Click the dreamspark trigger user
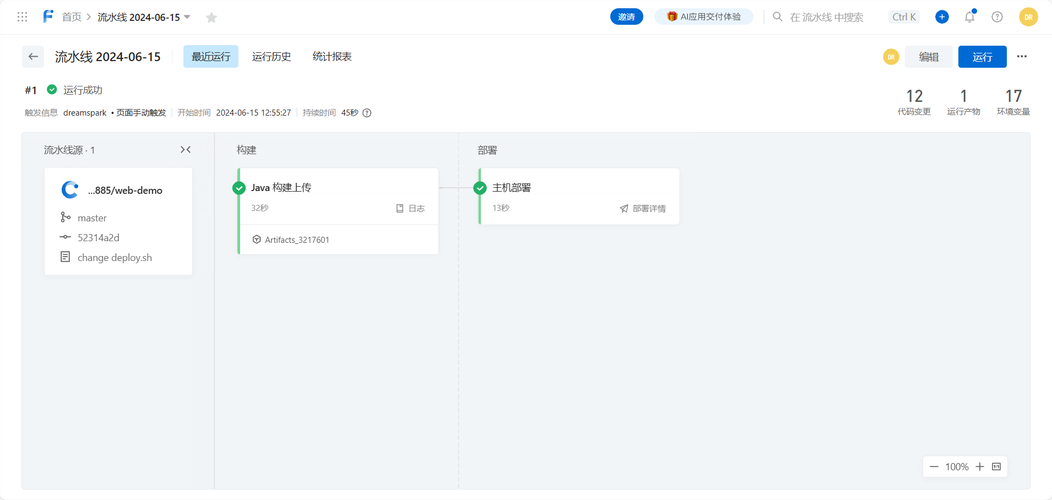The image size is (1052, 500). pyautogui.click(x=85, y=113)
